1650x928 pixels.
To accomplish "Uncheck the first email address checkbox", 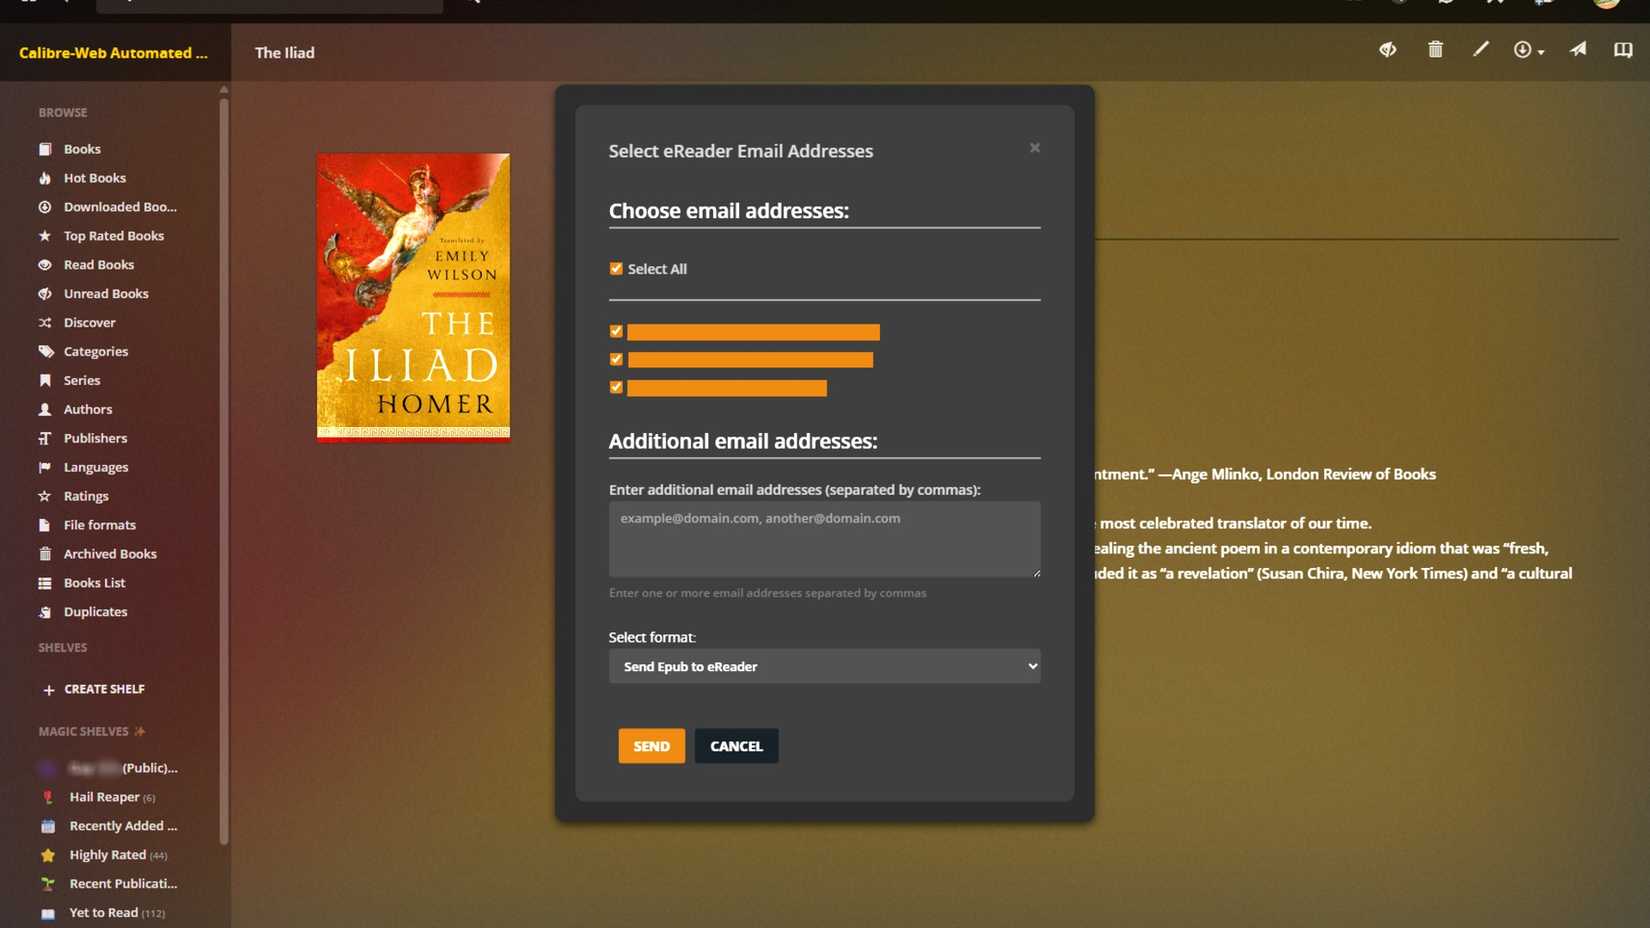I will pyautogui.click(x=616, y=331).
